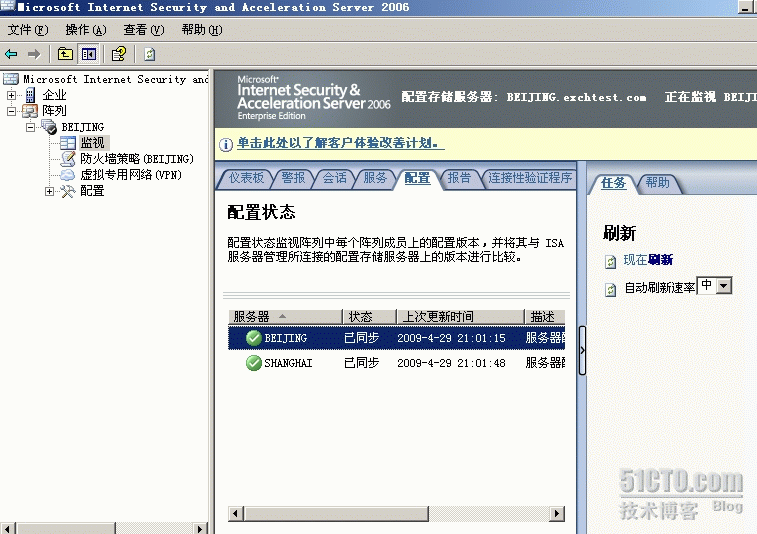The width and height of the screenshot is (757, 534).
Task: Sort by the 服务器 column header
Action: point(285,317)
